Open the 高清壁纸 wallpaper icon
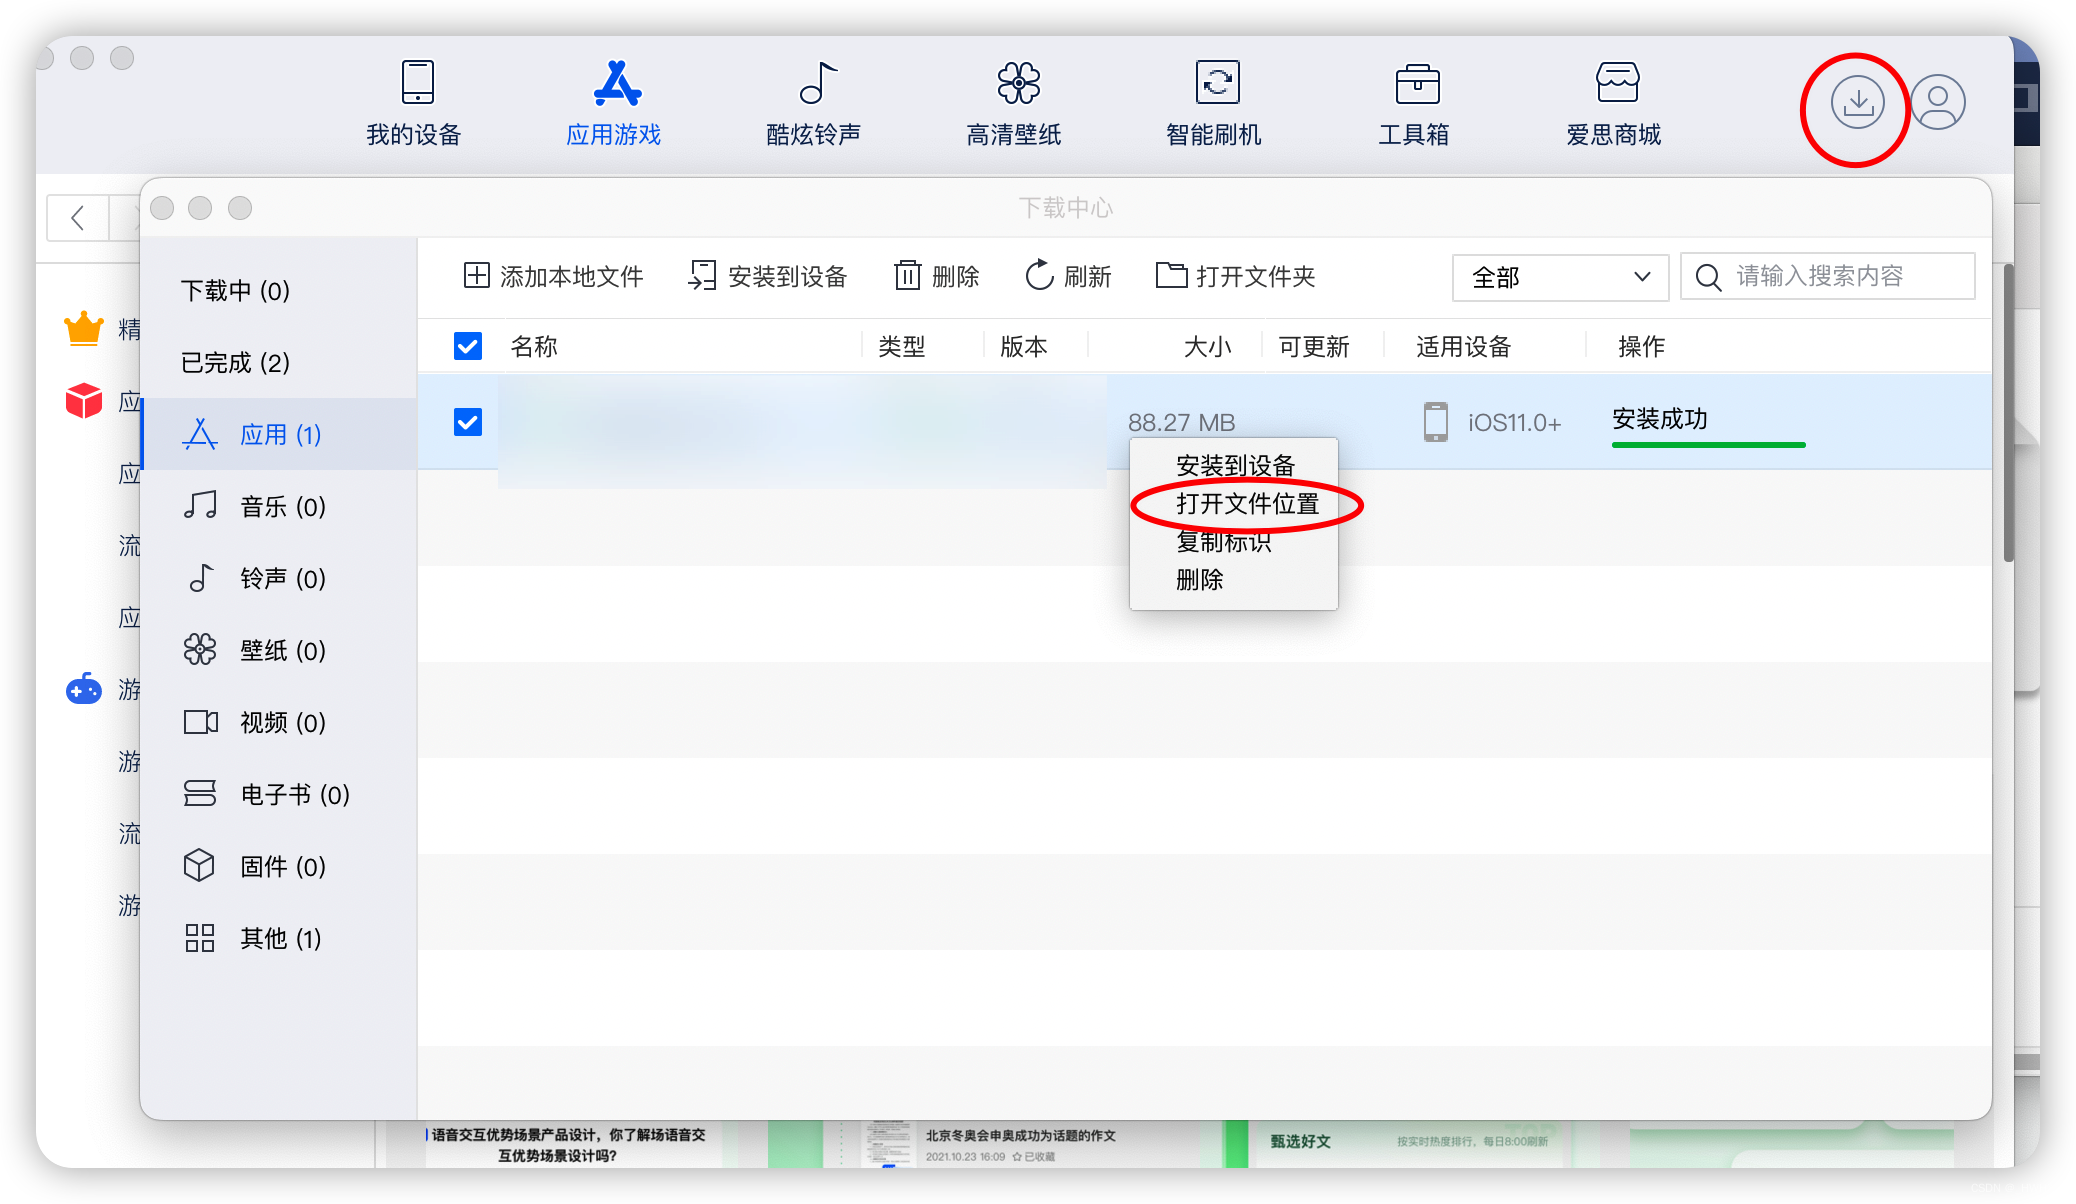Screen dimensions: 2076x1204 [1018, 83]
